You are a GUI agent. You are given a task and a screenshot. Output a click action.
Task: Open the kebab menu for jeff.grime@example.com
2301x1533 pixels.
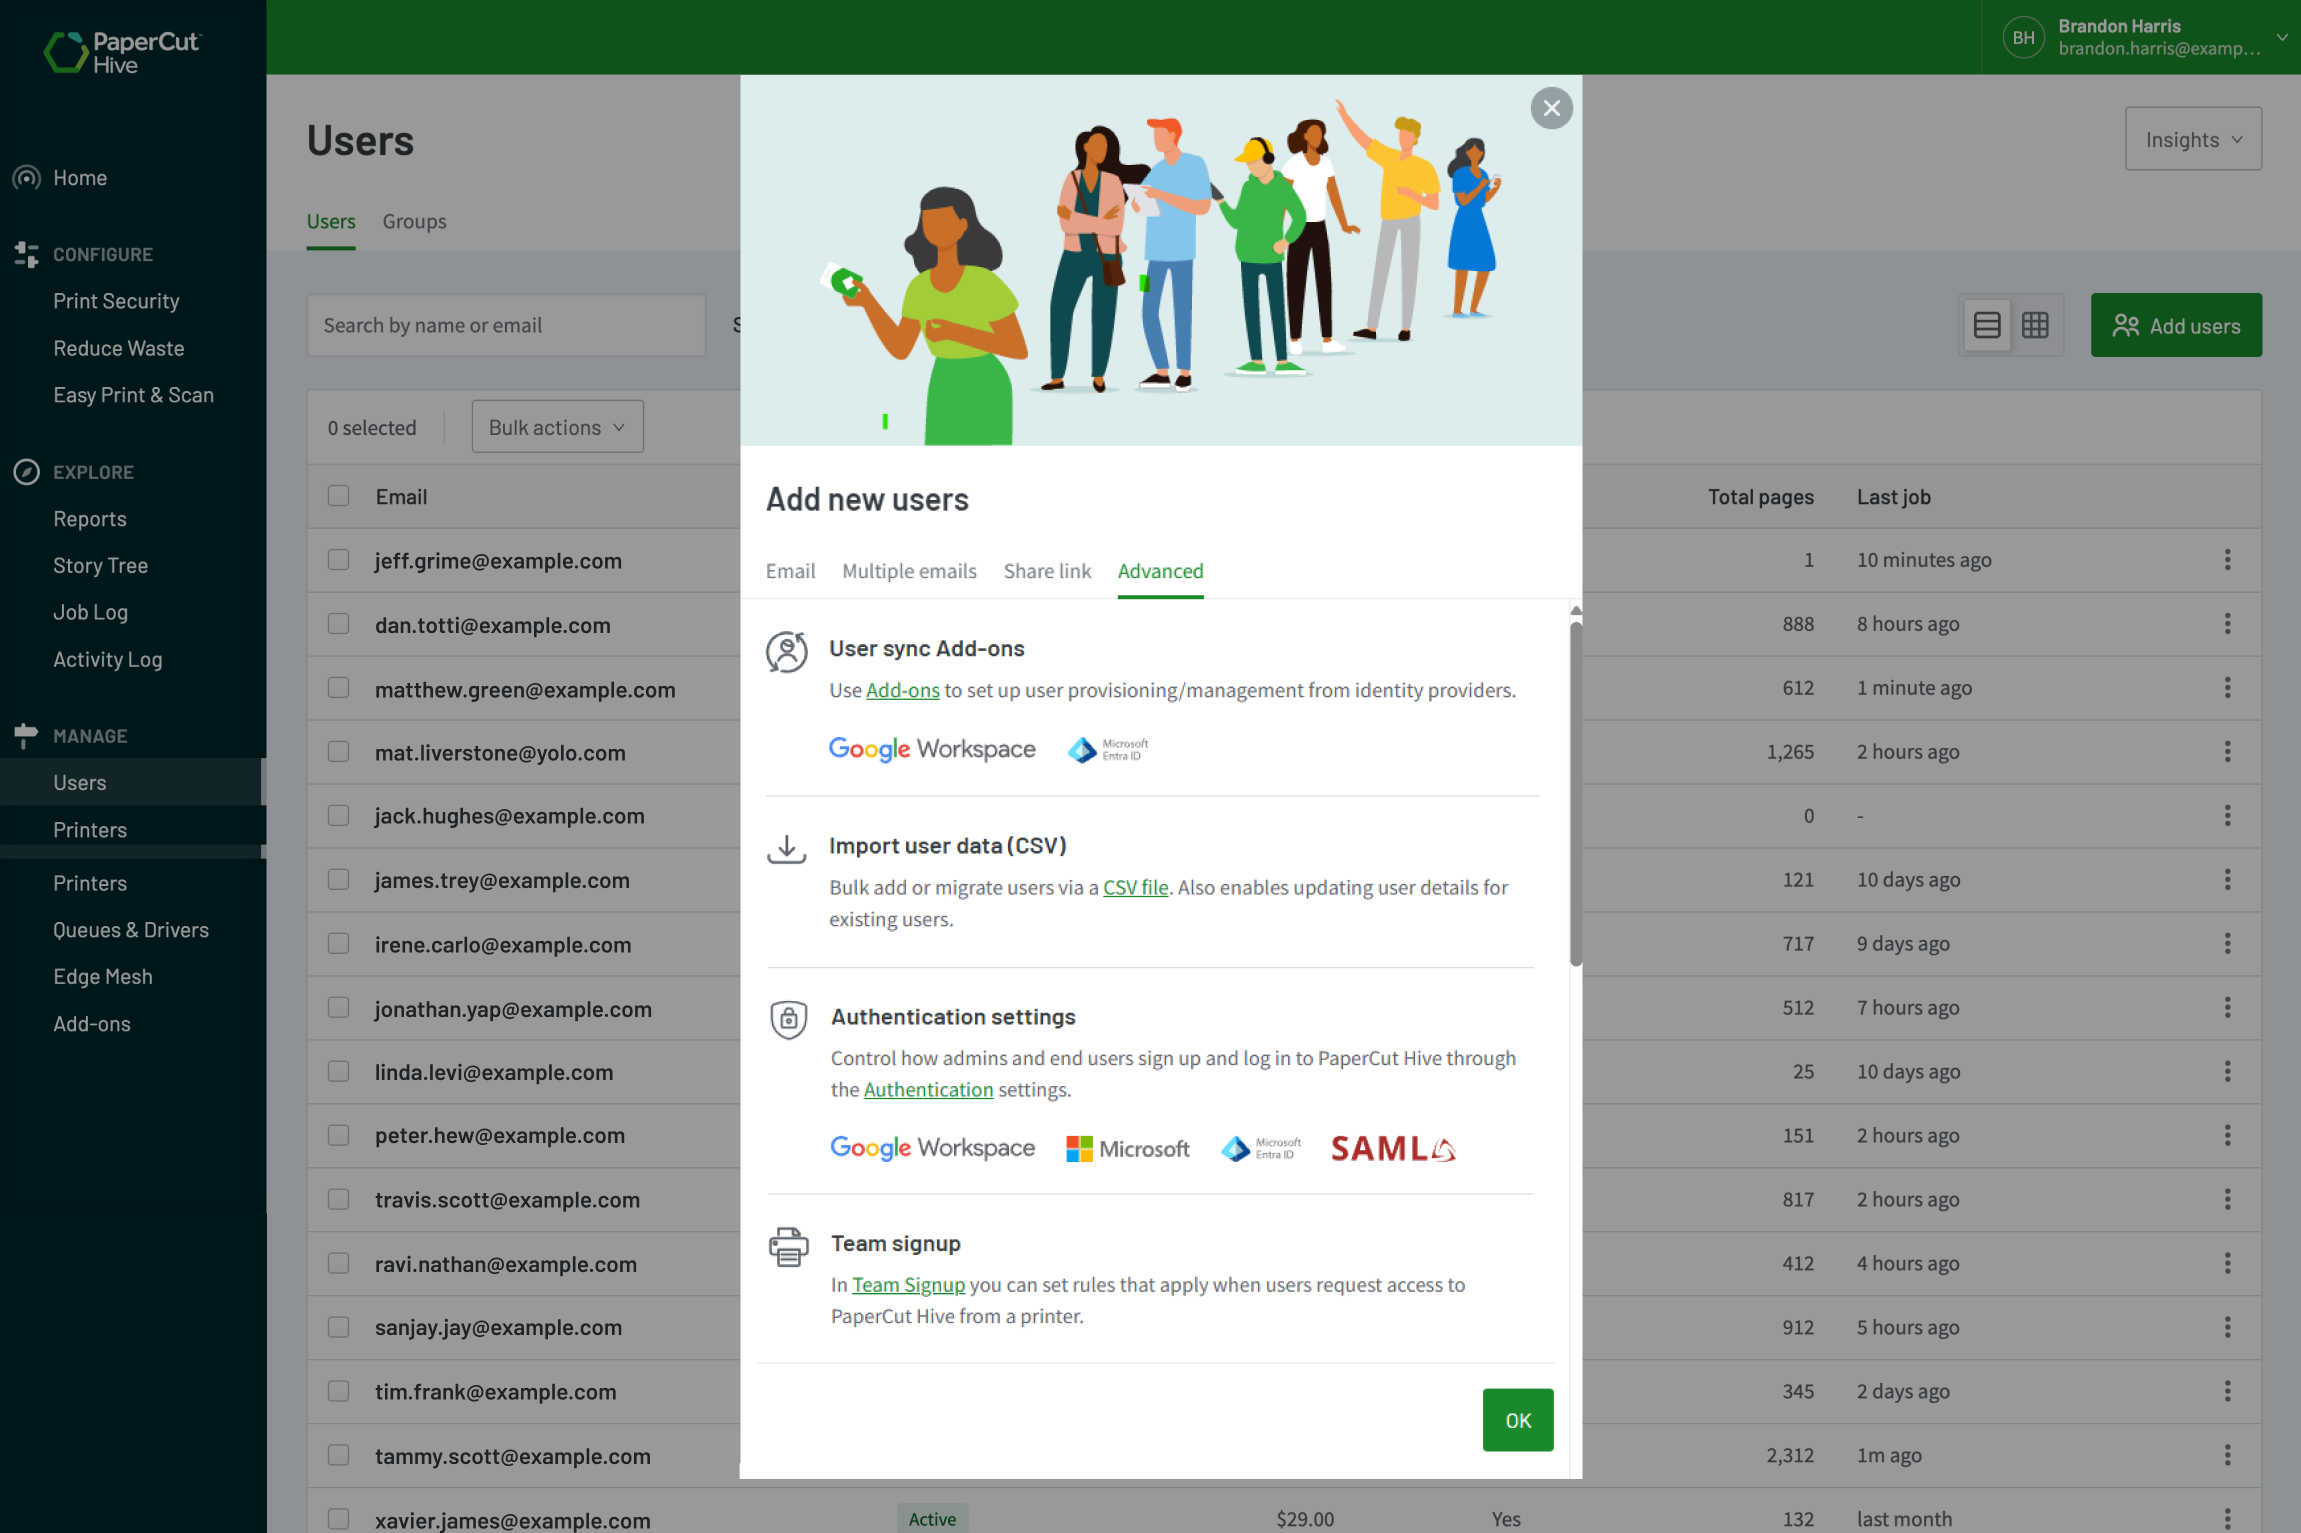[x=2228, y=560]
